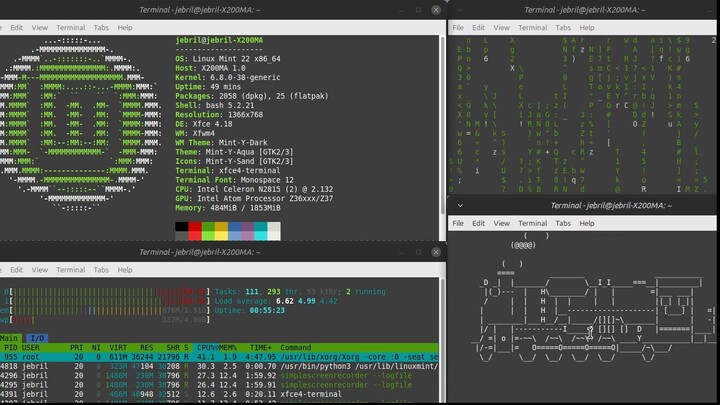Open Edit menu in neofetch terminal window

[17, 28]
